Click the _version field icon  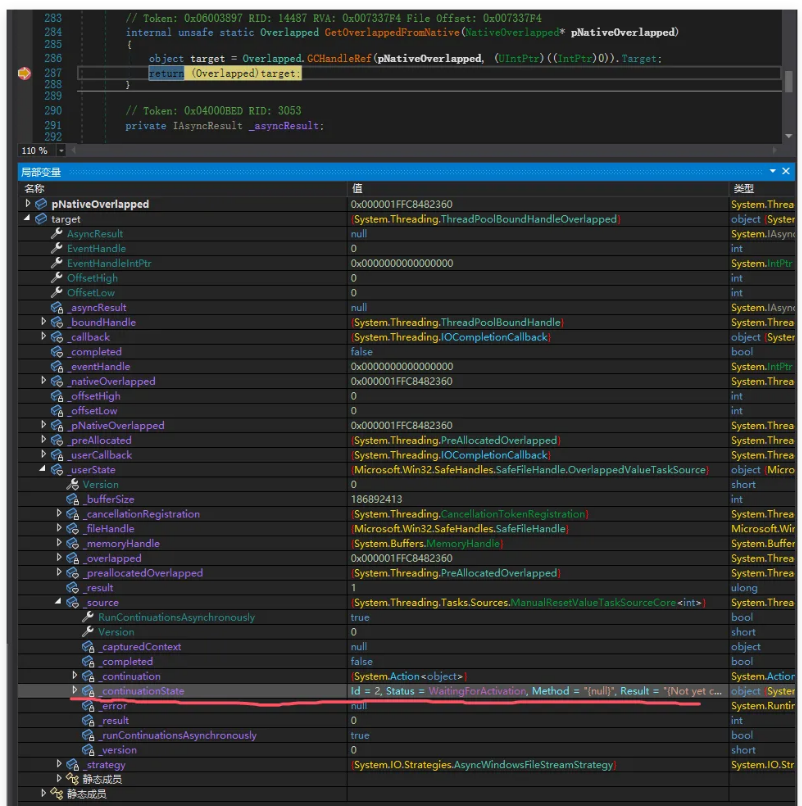pos(88,750)
